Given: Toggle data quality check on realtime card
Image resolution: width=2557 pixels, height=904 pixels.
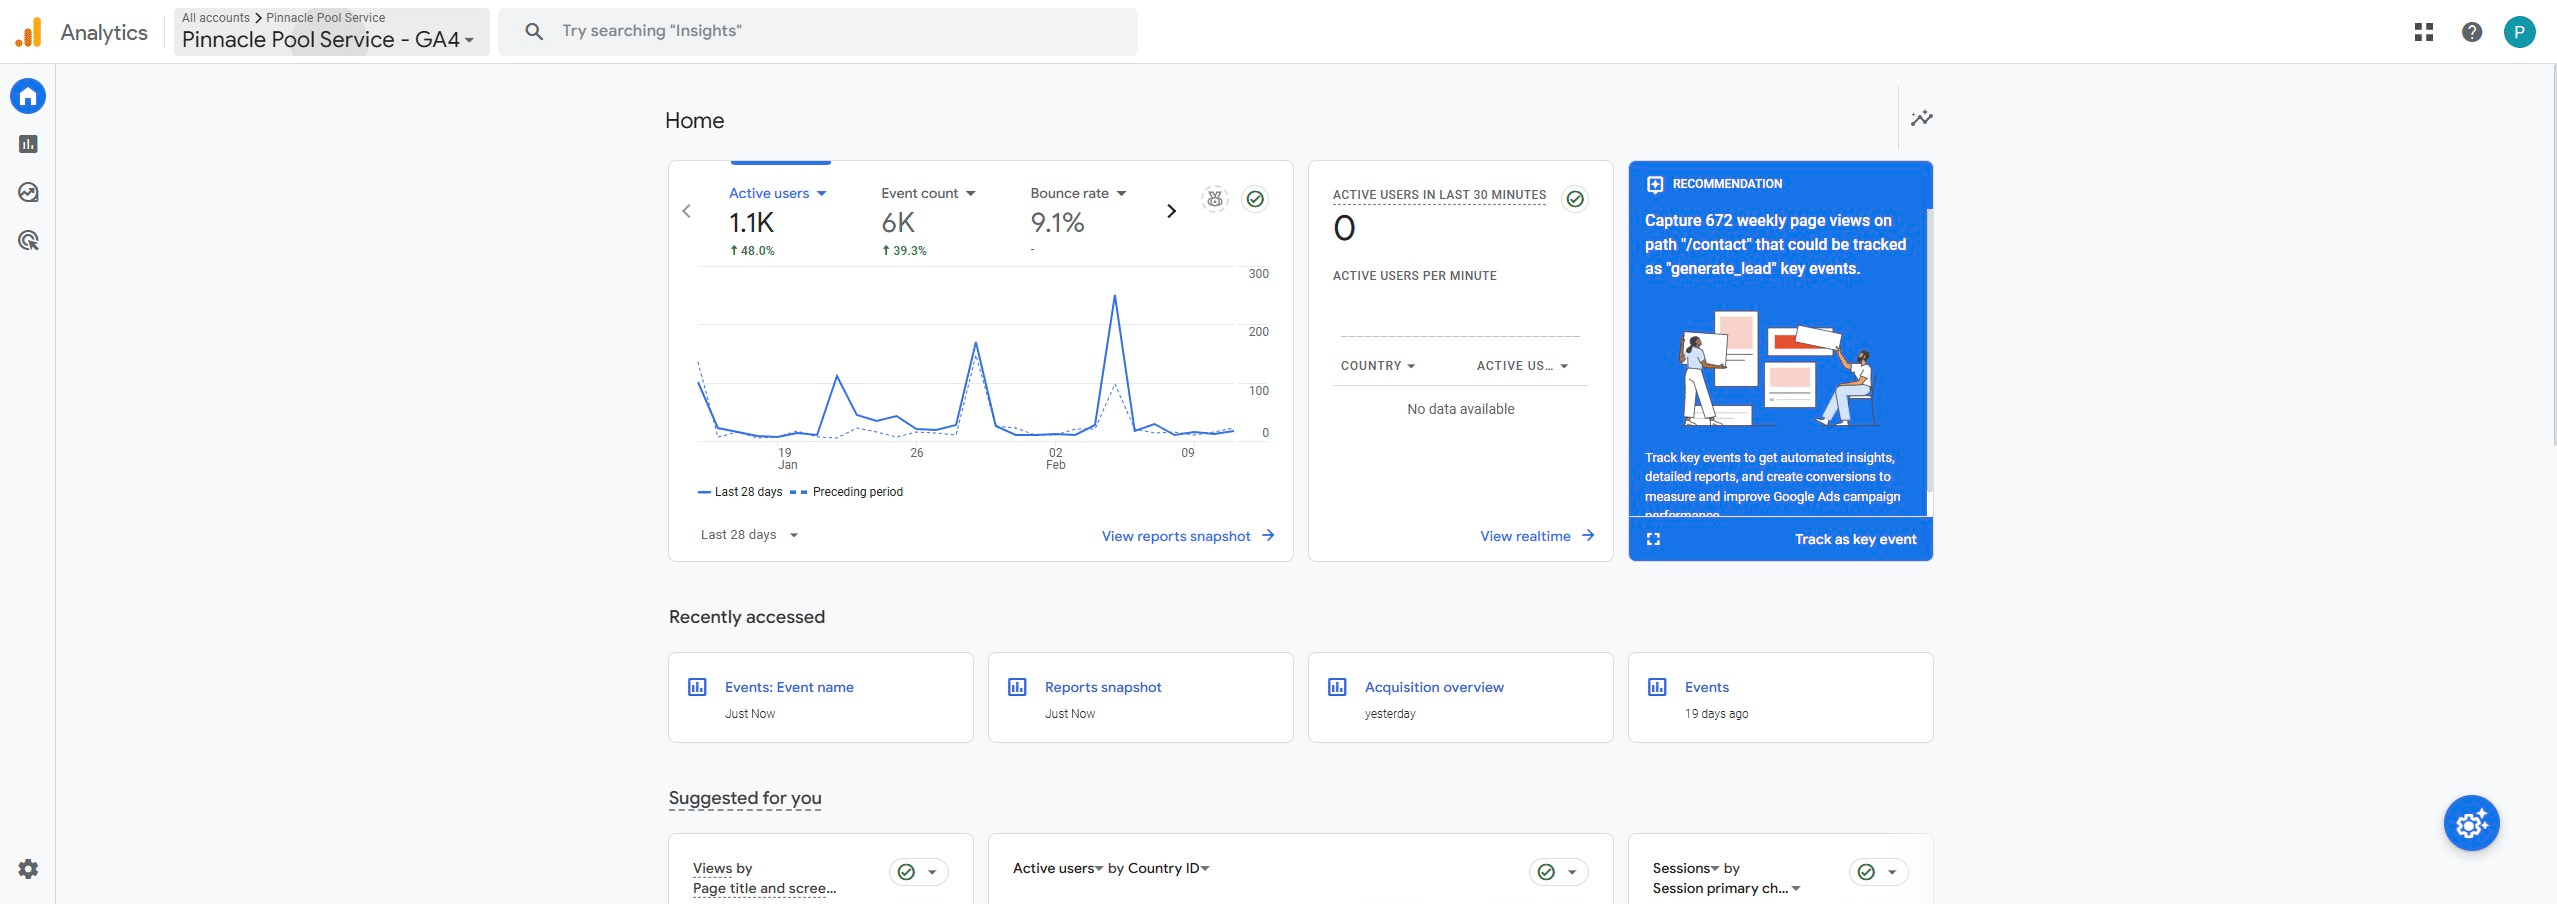Looking at the screenshot, I should click(1575, 199).
